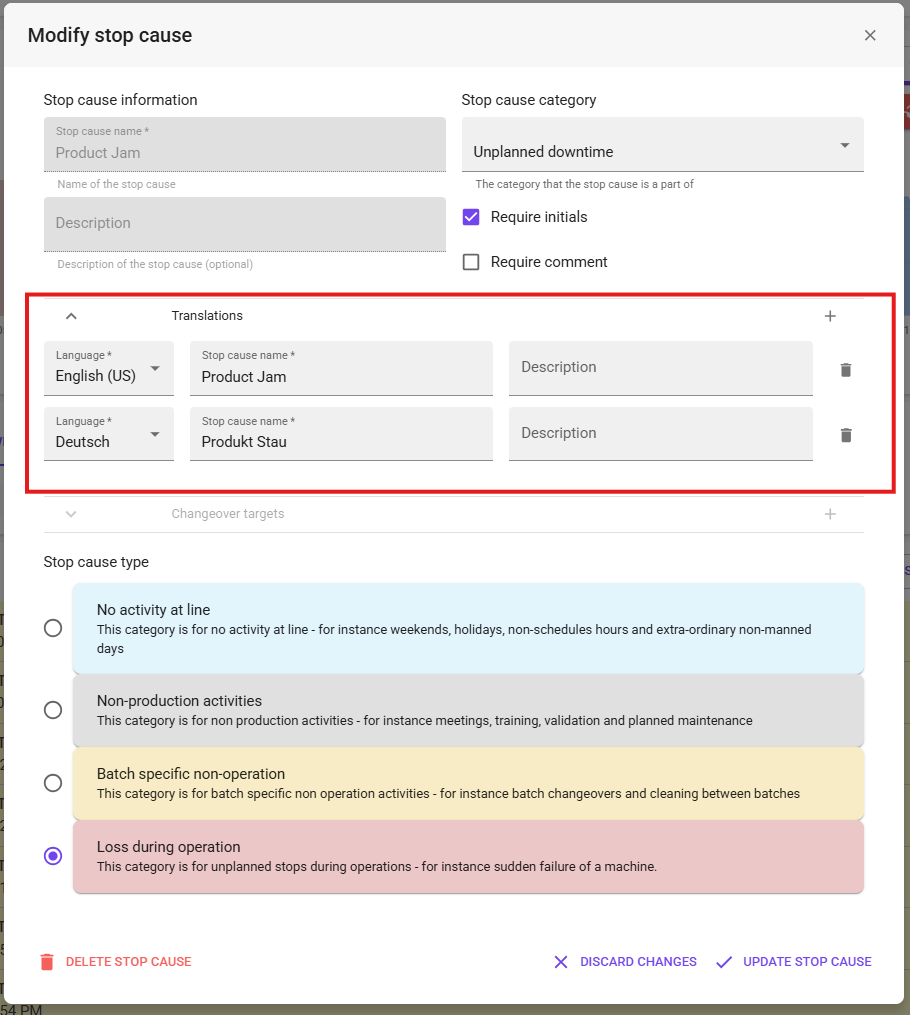Delete the Deutsch translation row
910x1015 pixels.
[845, 435]
